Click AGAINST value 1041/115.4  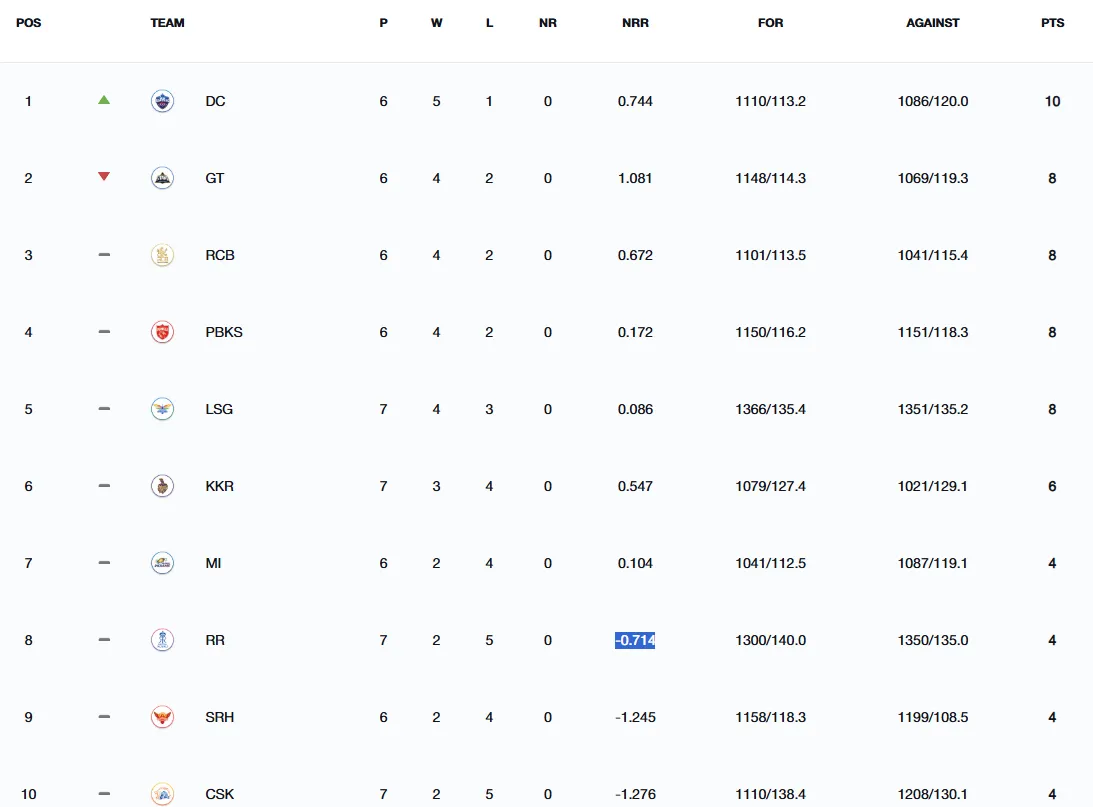(x=933, y=255)
